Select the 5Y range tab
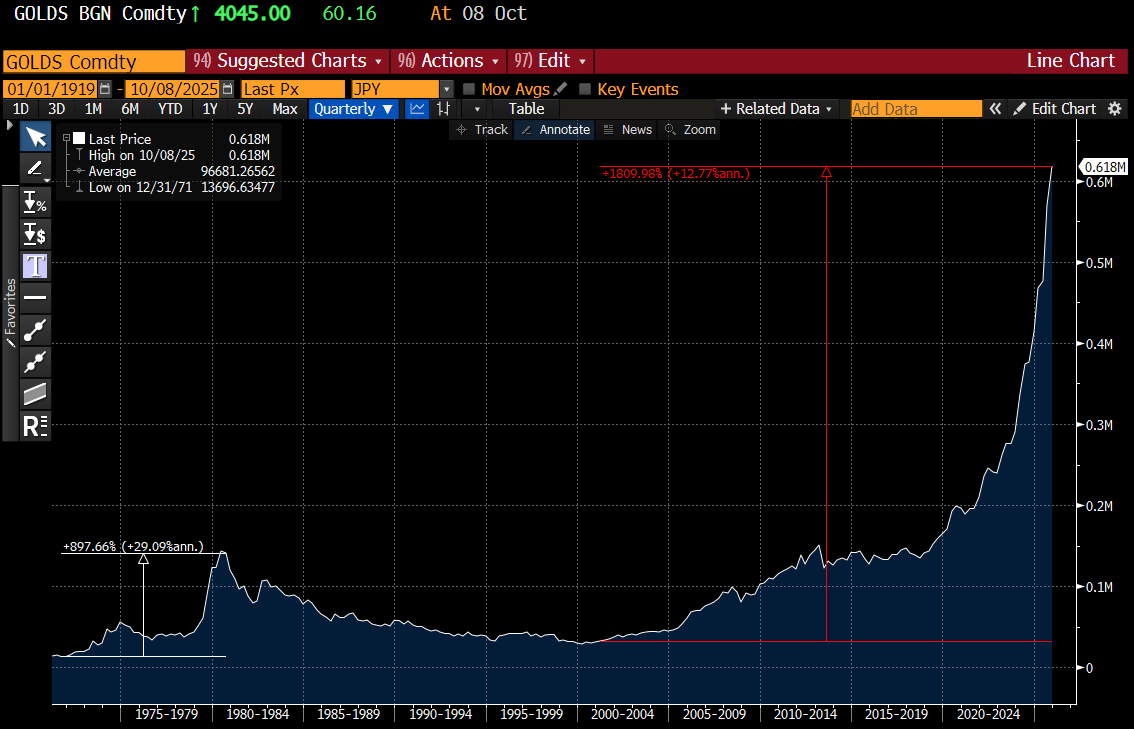 245,108
